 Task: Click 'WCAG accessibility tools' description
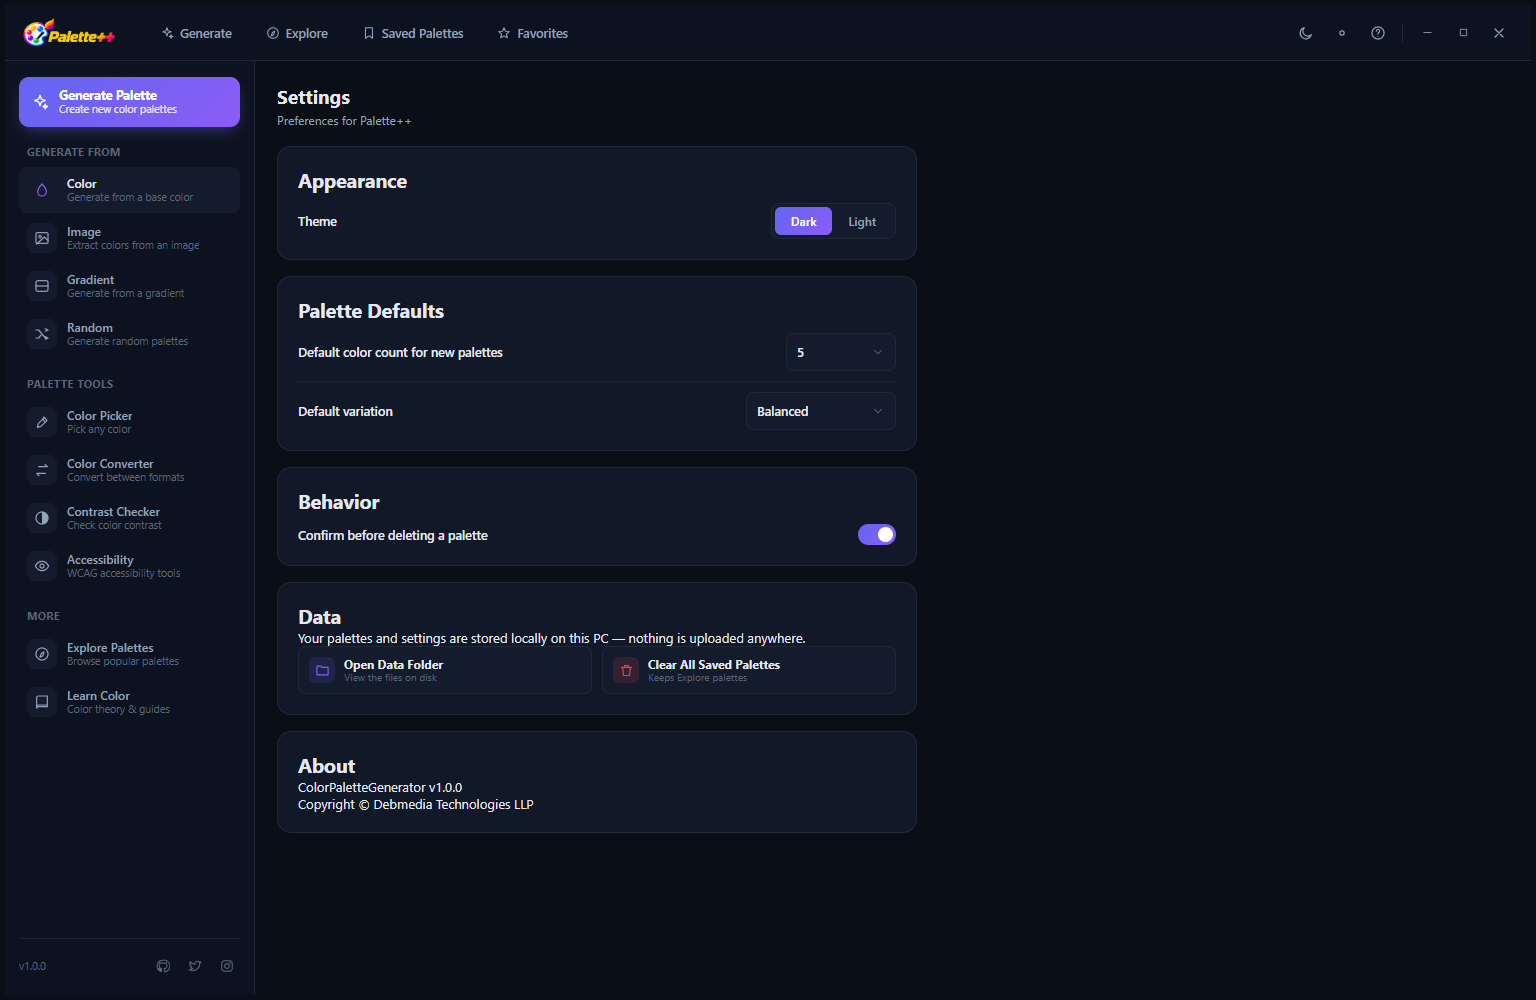click(x=124, y=573)
